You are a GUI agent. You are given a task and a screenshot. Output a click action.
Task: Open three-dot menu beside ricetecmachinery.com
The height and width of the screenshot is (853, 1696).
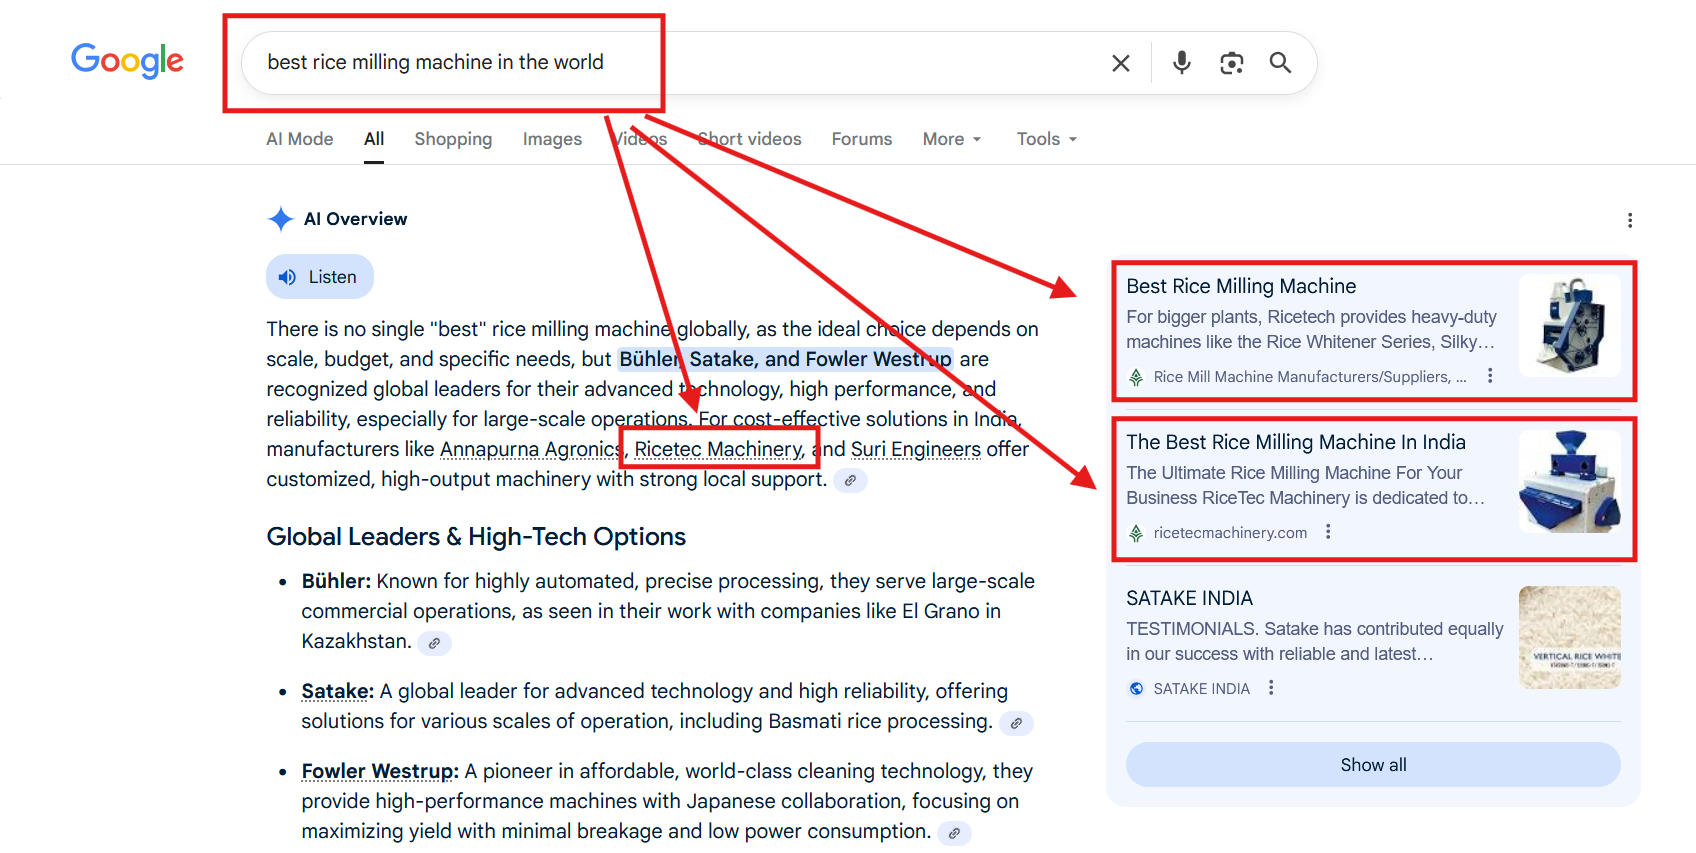tap(1328, 532)
